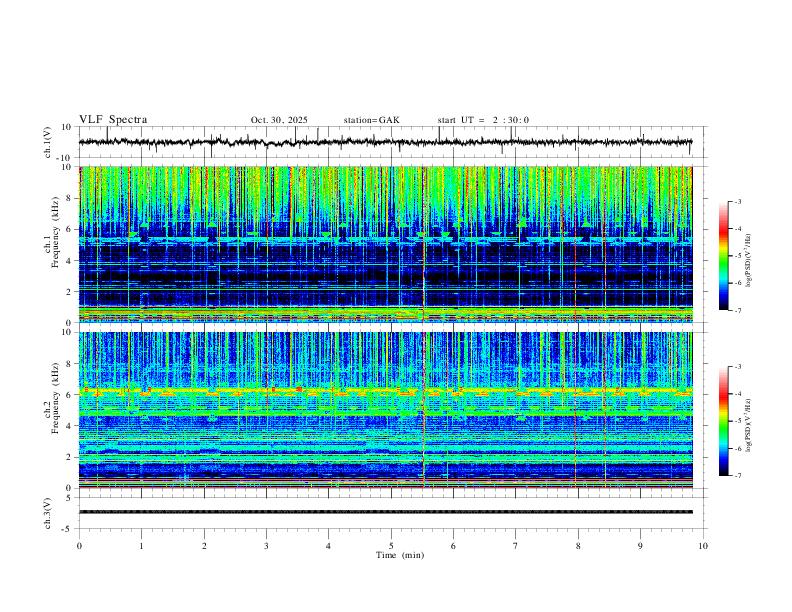
Task: Click the ch.1 spectrogram panel
Action: pos(385,244)
